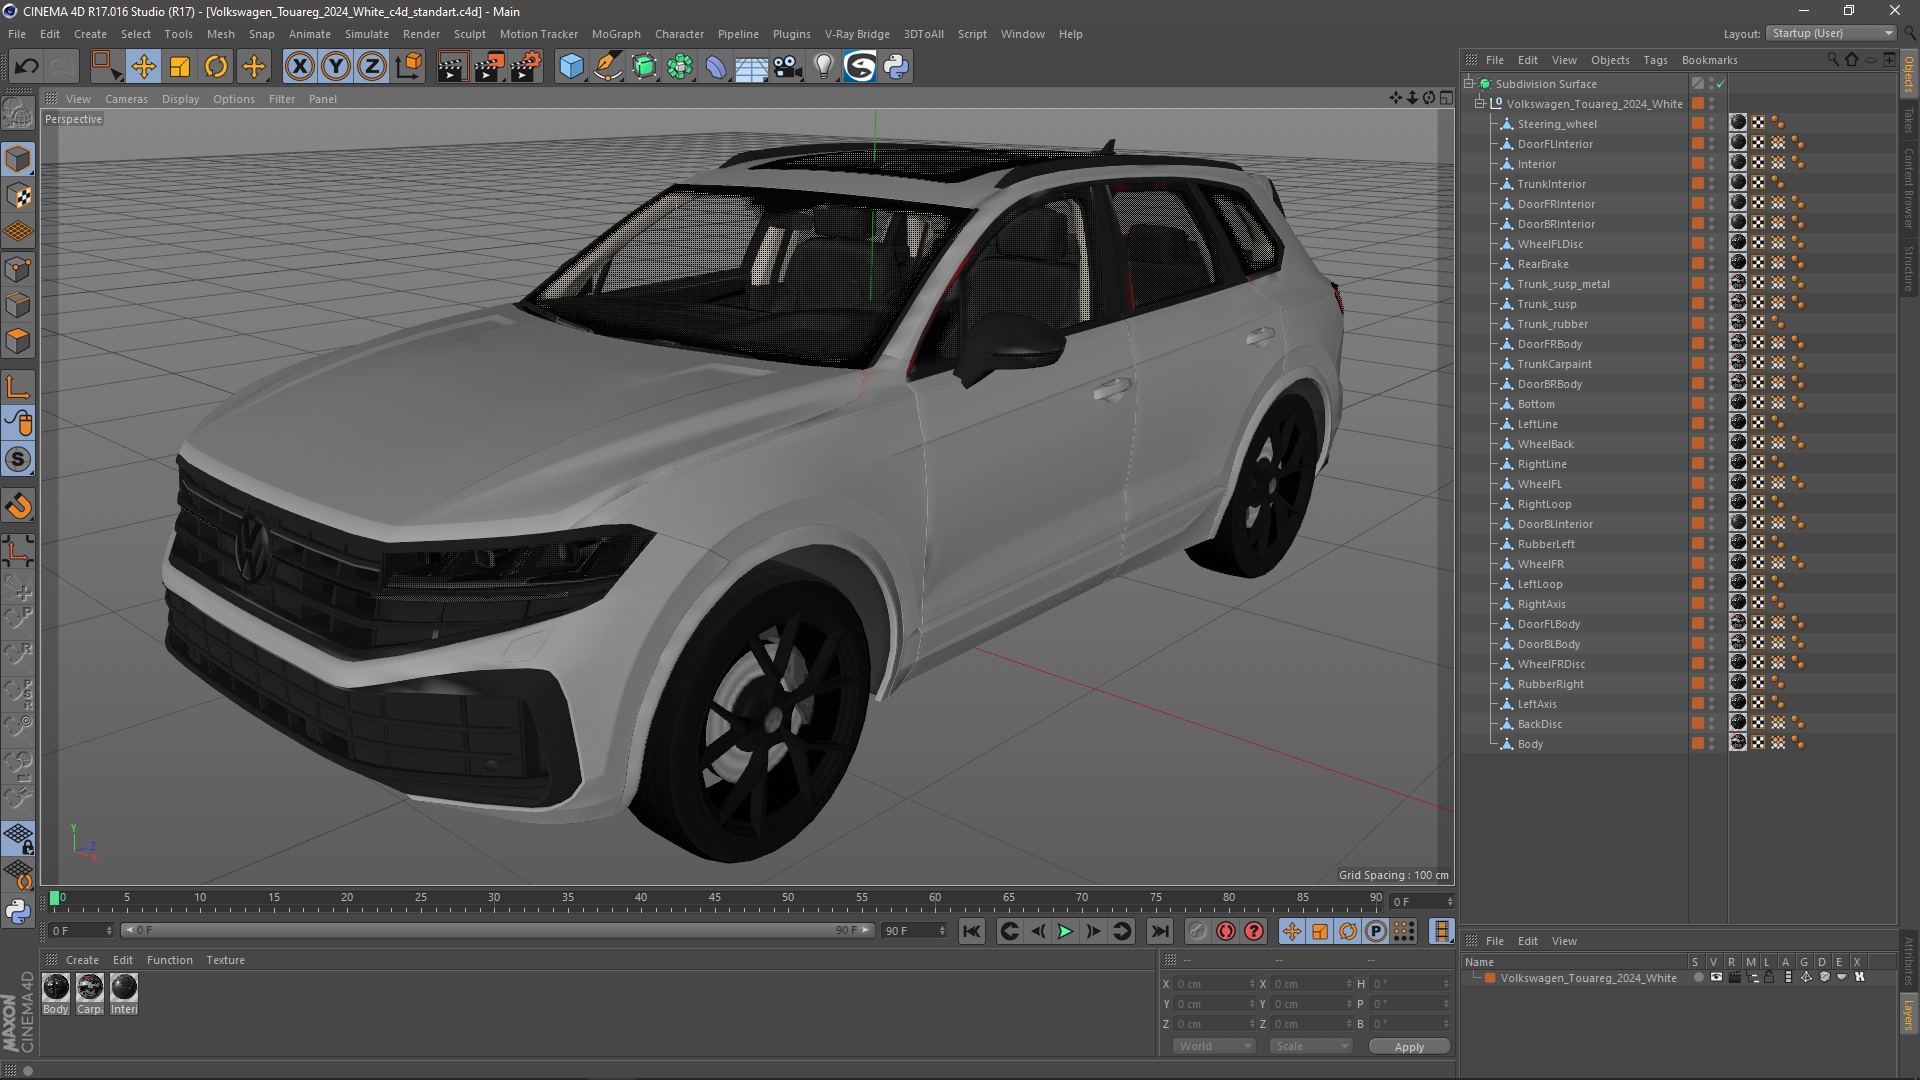This screenshot has height=1080, width=1920.
Task: Collapse the Volkswagen_Touareg_2024_White null object
Action: tap(1480, 104)
